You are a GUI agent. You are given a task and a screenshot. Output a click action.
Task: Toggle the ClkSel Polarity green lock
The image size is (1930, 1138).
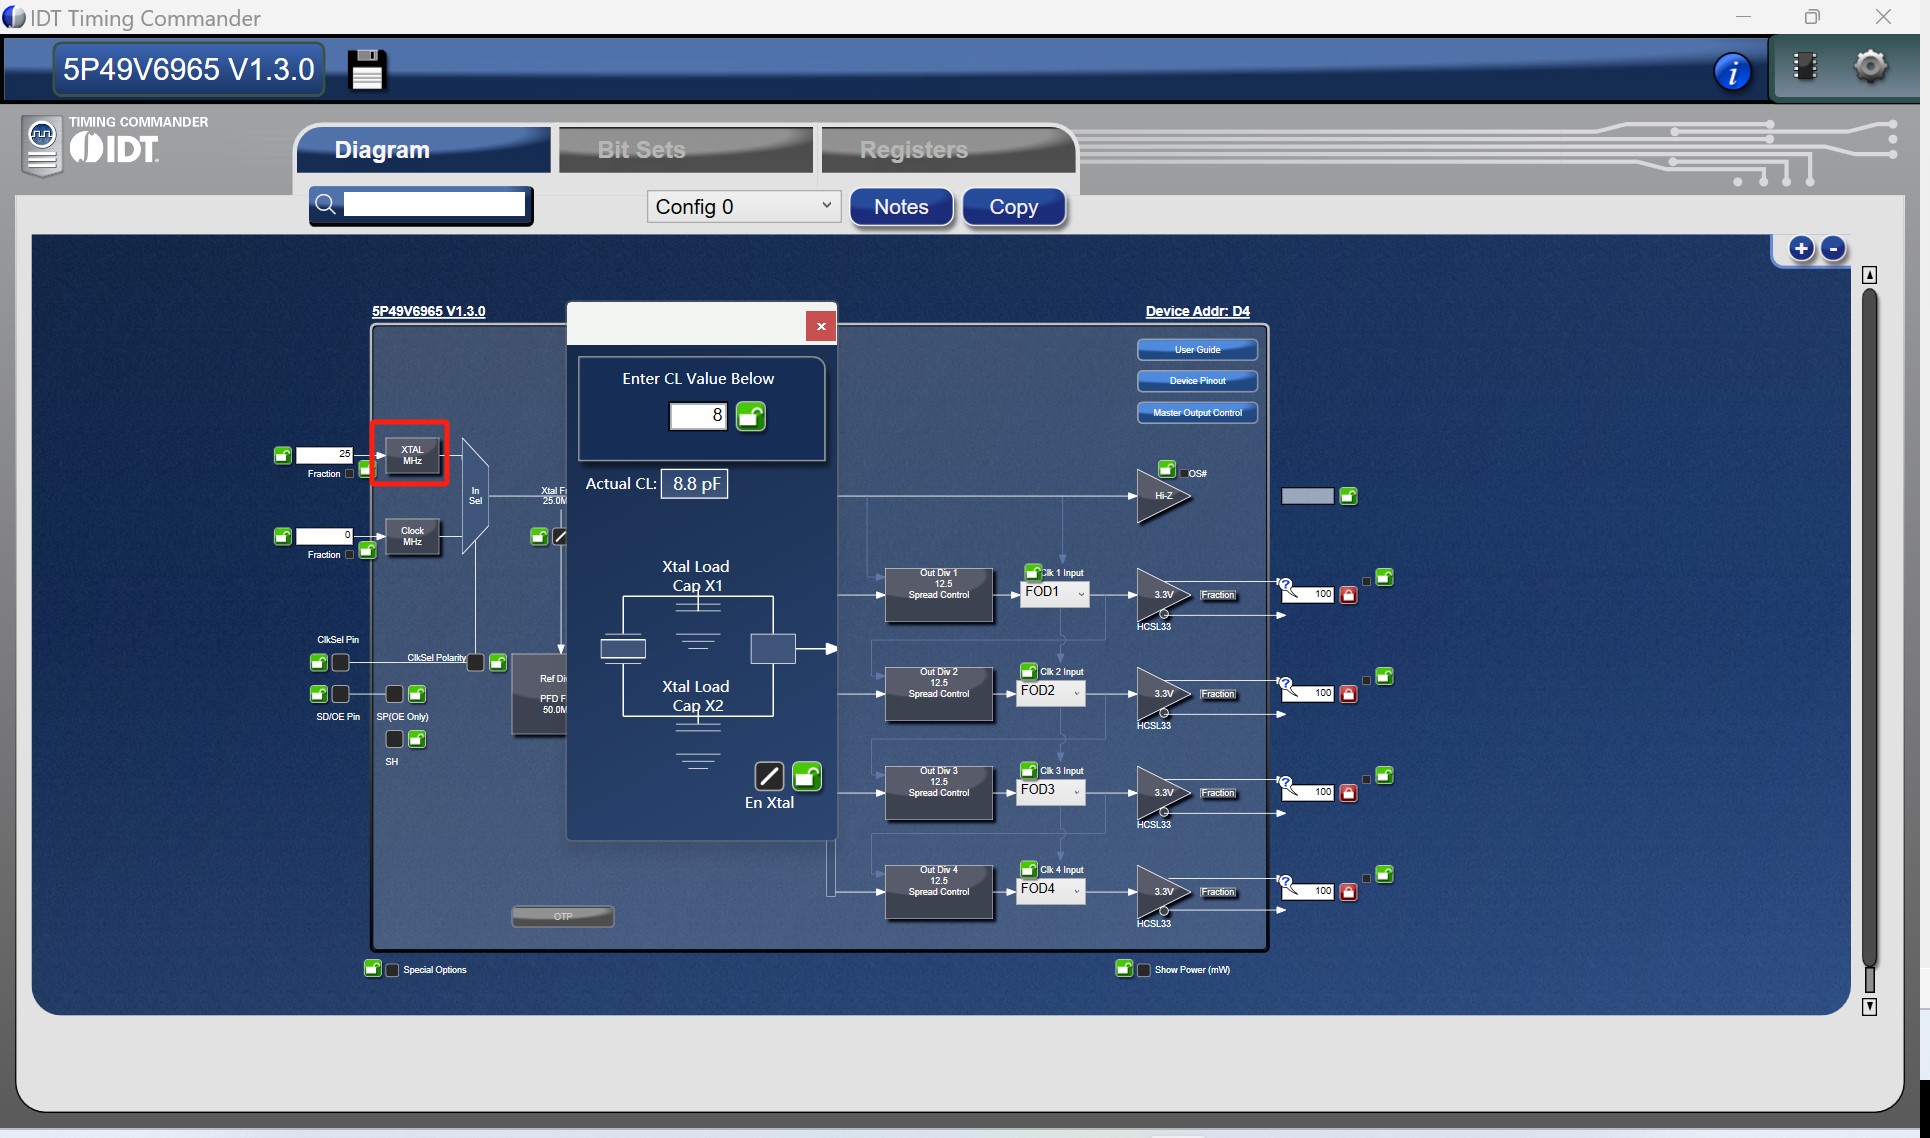tap(498, 662)
